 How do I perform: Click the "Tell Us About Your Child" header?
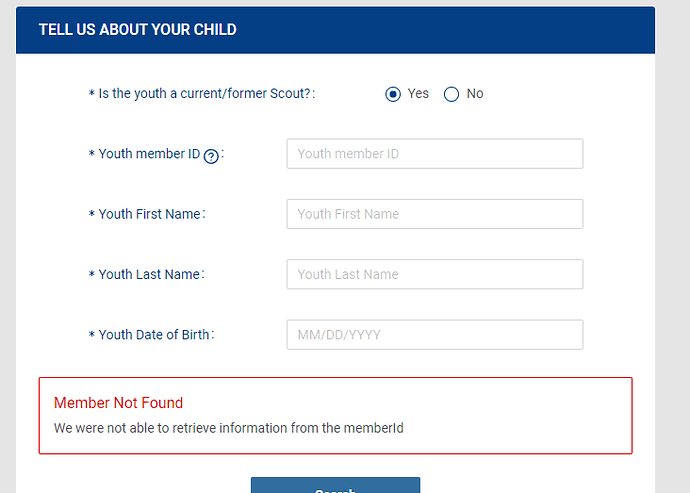click(138, 30)
